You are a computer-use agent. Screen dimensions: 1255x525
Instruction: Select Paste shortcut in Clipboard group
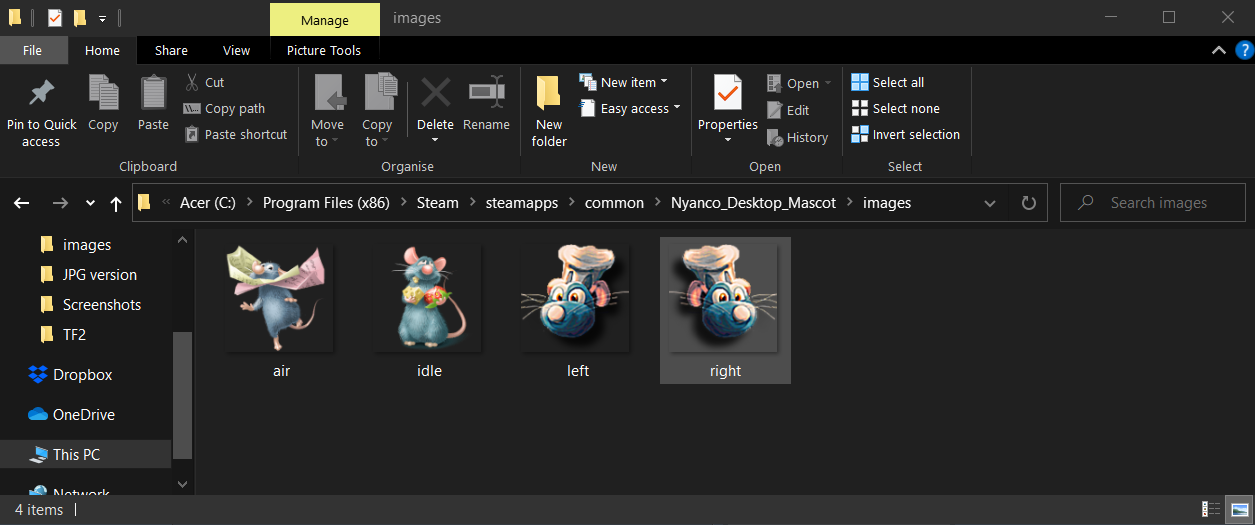(x=236, y=134)
